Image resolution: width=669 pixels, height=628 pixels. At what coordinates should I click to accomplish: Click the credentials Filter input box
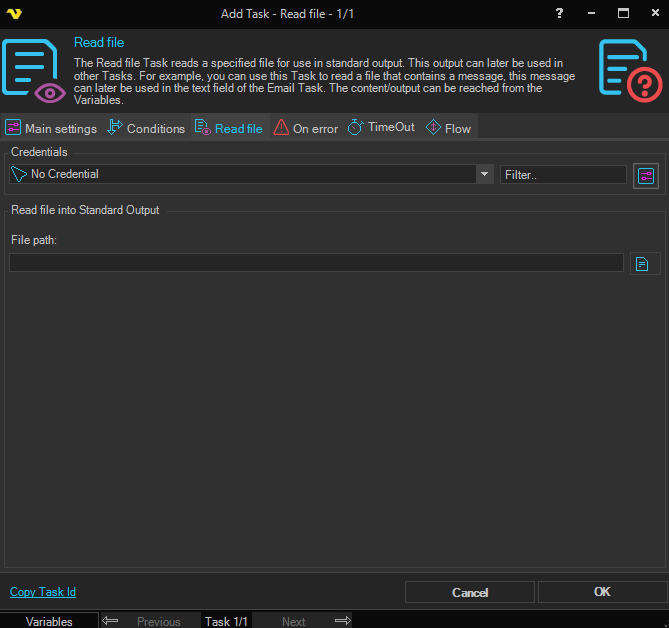point(563,174)
